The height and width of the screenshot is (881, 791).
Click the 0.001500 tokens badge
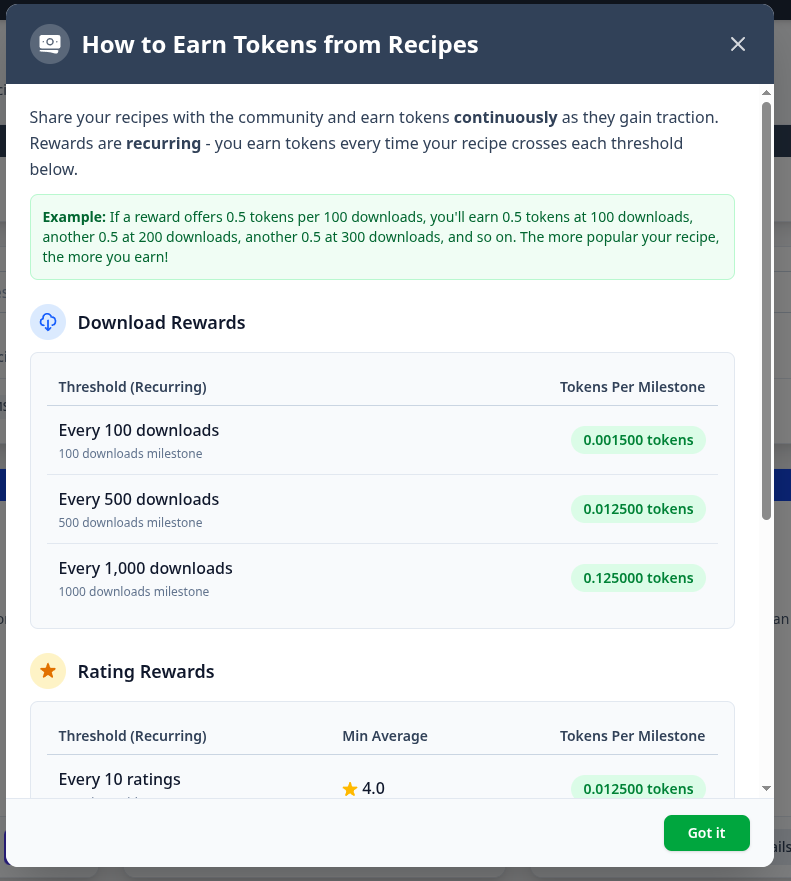[638, 440]
